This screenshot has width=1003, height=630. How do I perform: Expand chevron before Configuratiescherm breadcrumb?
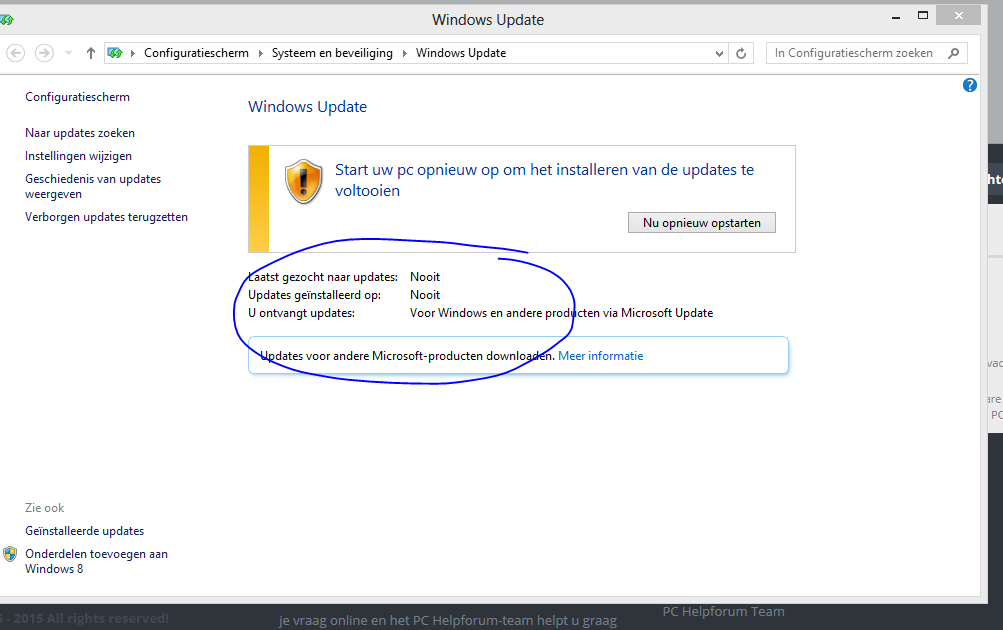point(132,54)
